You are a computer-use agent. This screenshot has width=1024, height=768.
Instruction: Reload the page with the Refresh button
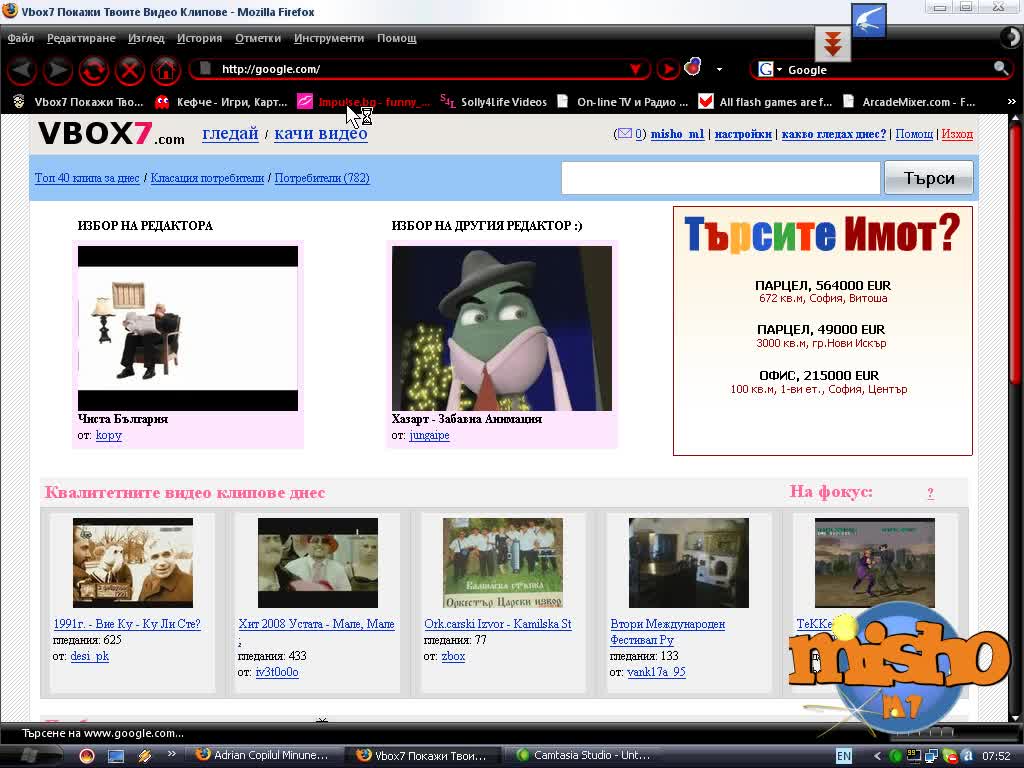tap(93, 70)
